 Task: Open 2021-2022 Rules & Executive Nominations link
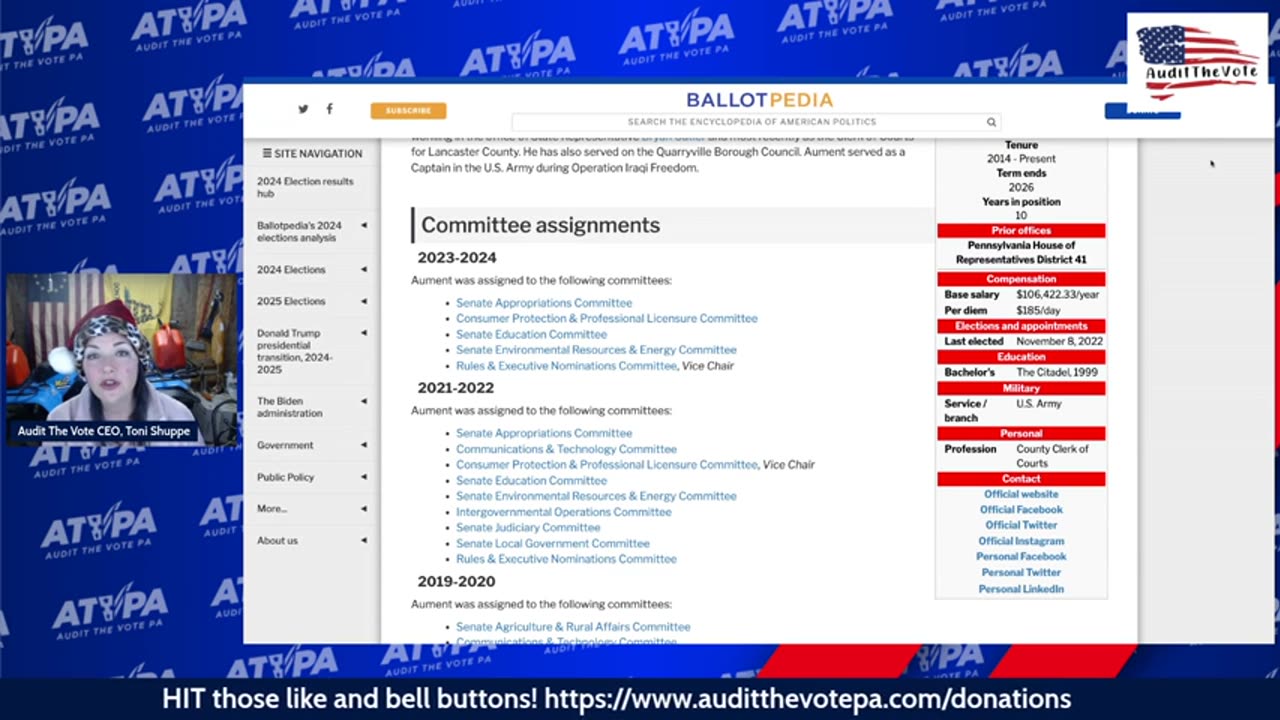566,559
